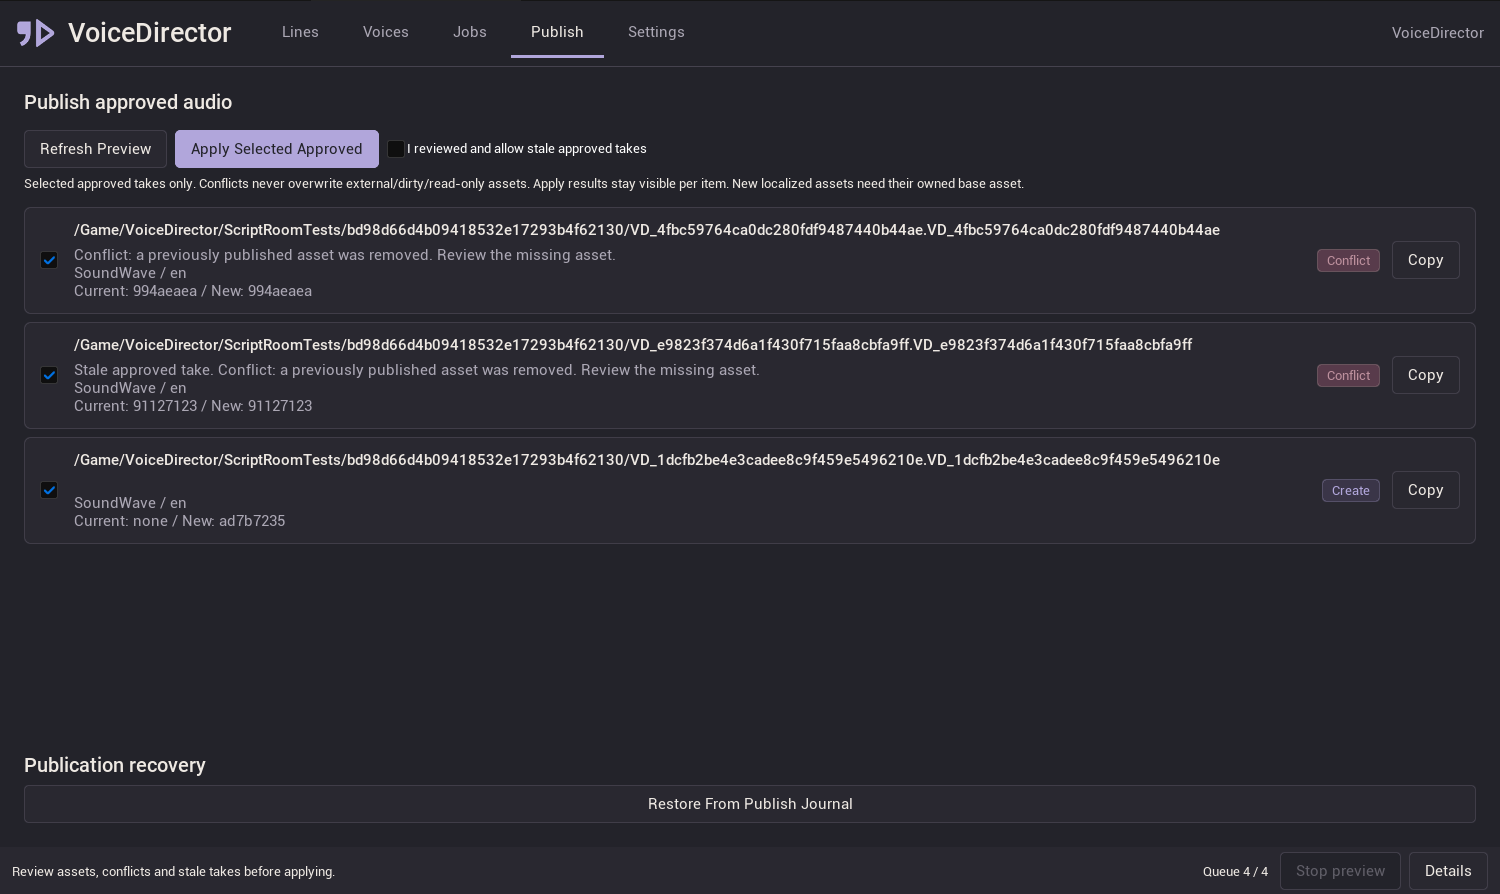The width and height of the screenshot is (1500, 894).
Task: Uncheck the VD_4fbc59764 asset checkbox
Action: click(49, 260)
